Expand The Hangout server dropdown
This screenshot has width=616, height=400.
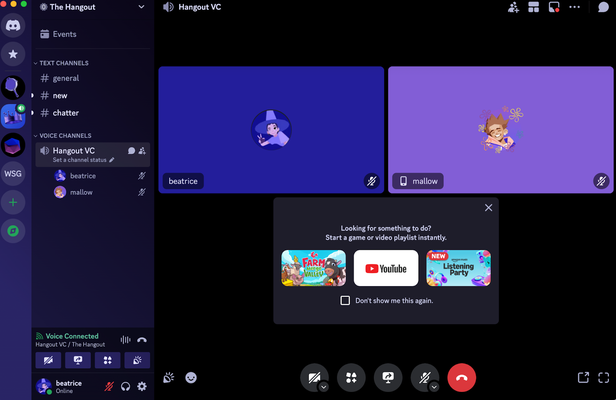[141, 7]
